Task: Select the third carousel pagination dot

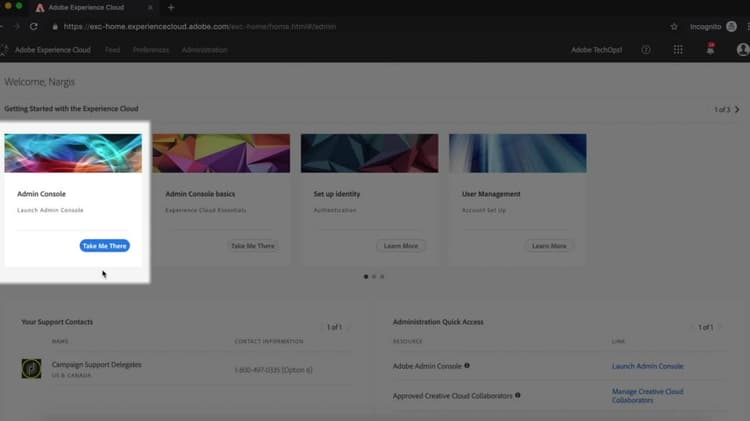Action: click(x=382, y=277)
